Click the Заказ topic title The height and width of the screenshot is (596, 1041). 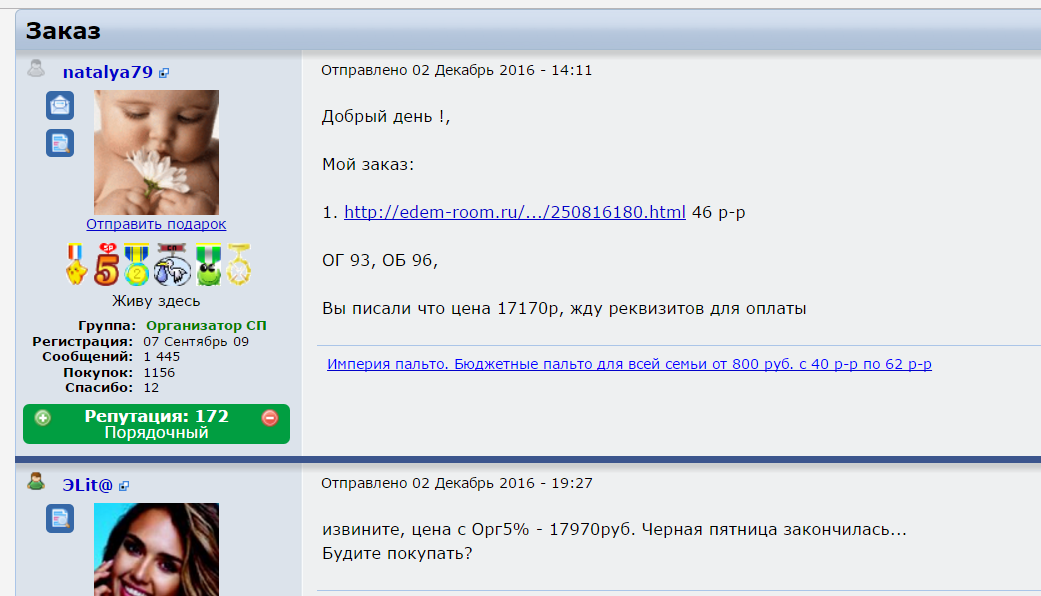click(x=63, y=31)
